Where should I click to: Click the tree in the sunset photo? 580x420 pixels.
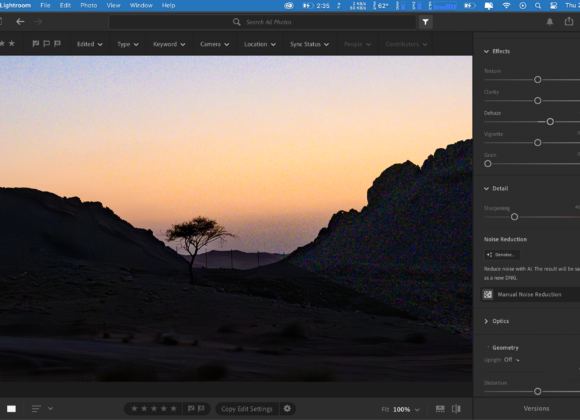(197, 249)
